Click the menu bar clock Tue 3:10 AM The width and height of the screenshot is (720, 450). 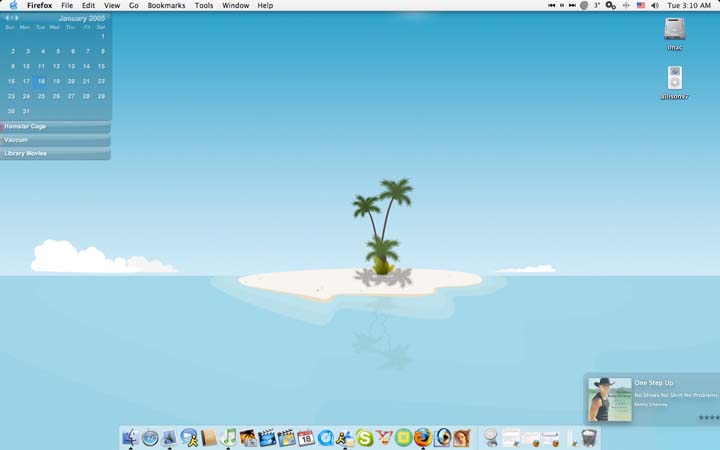pyautogui.click(x=689, y=6)
